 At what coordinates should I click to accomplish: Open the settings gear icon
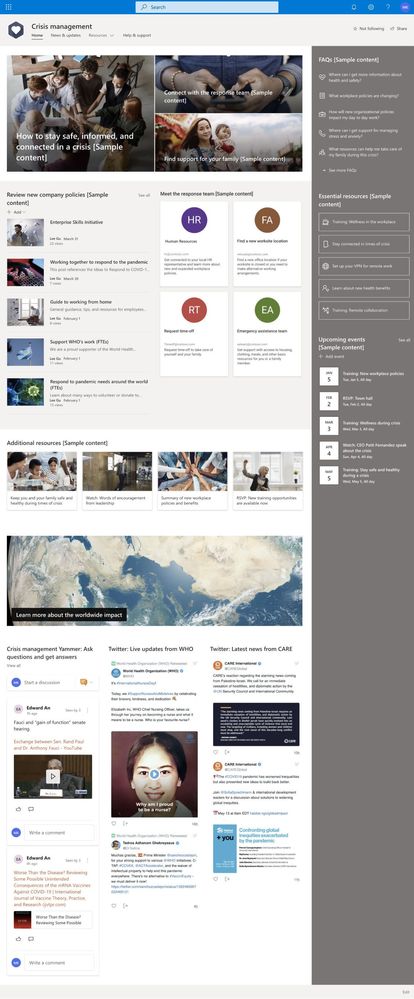pos(371,7)
